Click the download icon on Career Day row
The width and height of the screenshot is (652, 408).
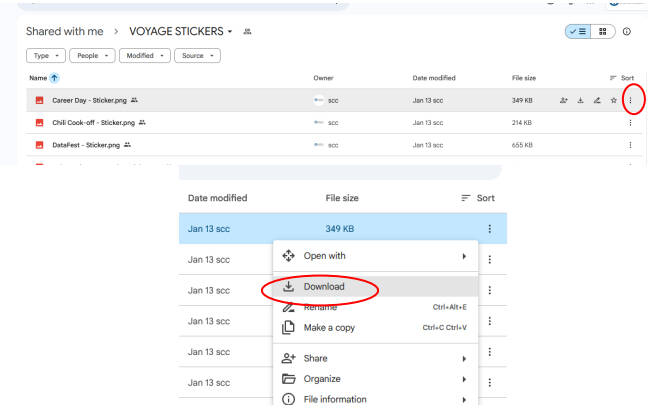(x=580, y=100)
